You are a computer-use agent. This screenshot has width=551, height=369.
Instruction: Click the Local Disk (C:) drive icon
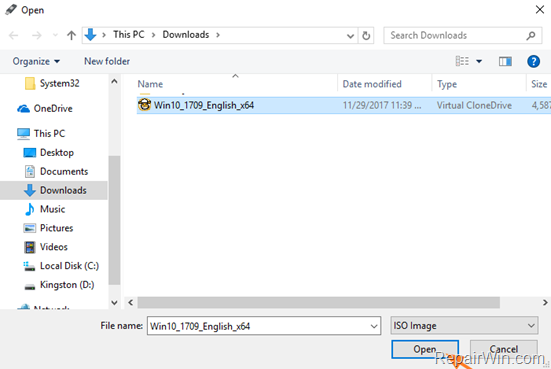pos(29,266)
